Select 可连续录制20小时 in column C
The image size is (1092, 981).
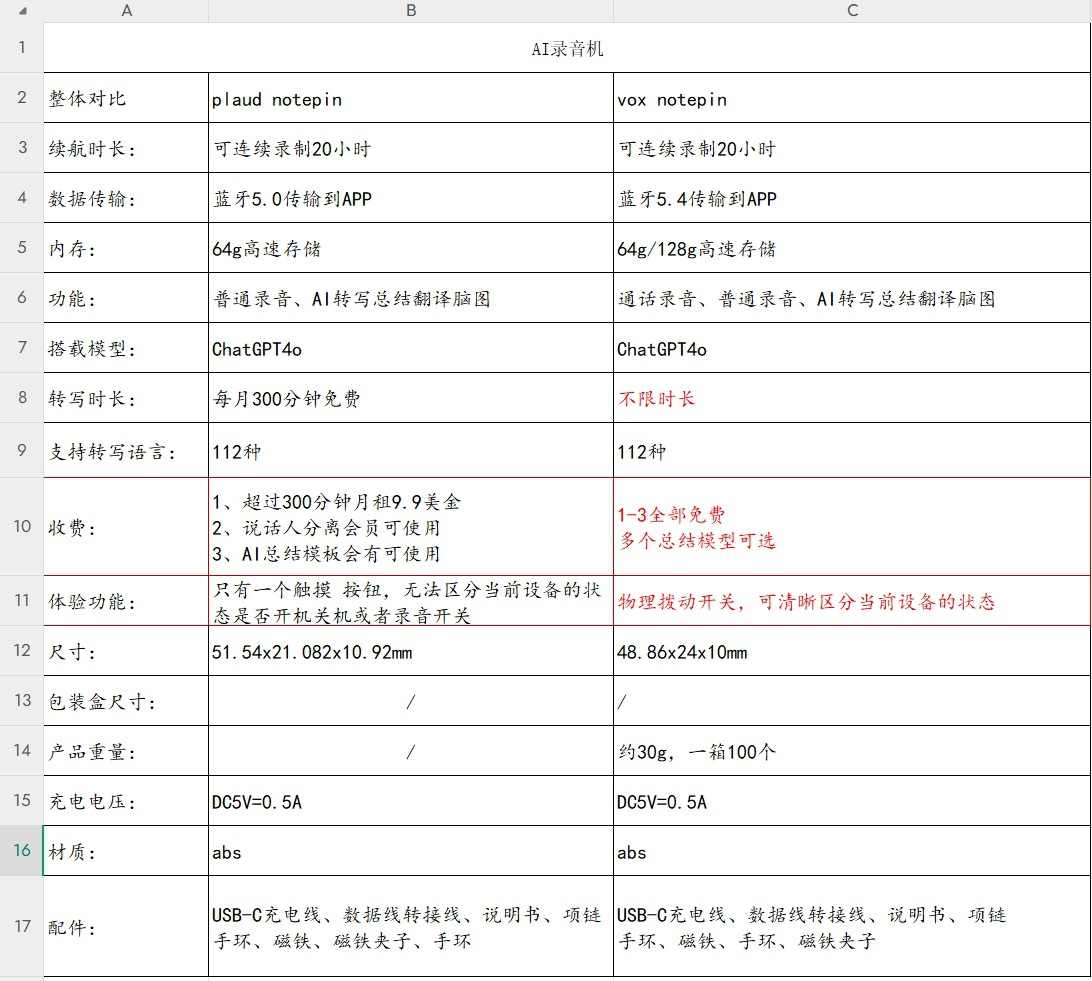click(852, 148)
